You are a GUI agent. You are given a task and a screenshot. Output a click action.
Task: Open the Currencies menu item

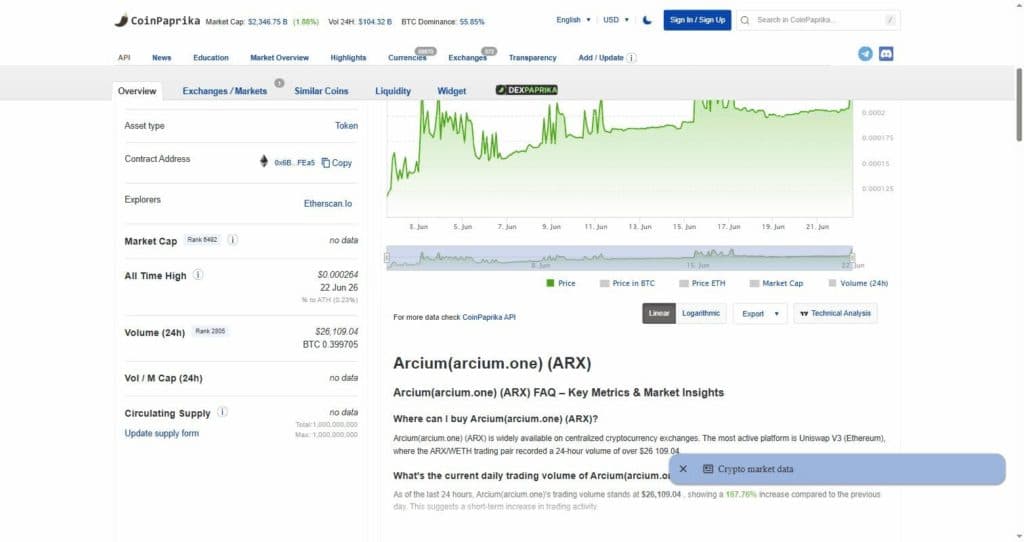tap(407, 57)
